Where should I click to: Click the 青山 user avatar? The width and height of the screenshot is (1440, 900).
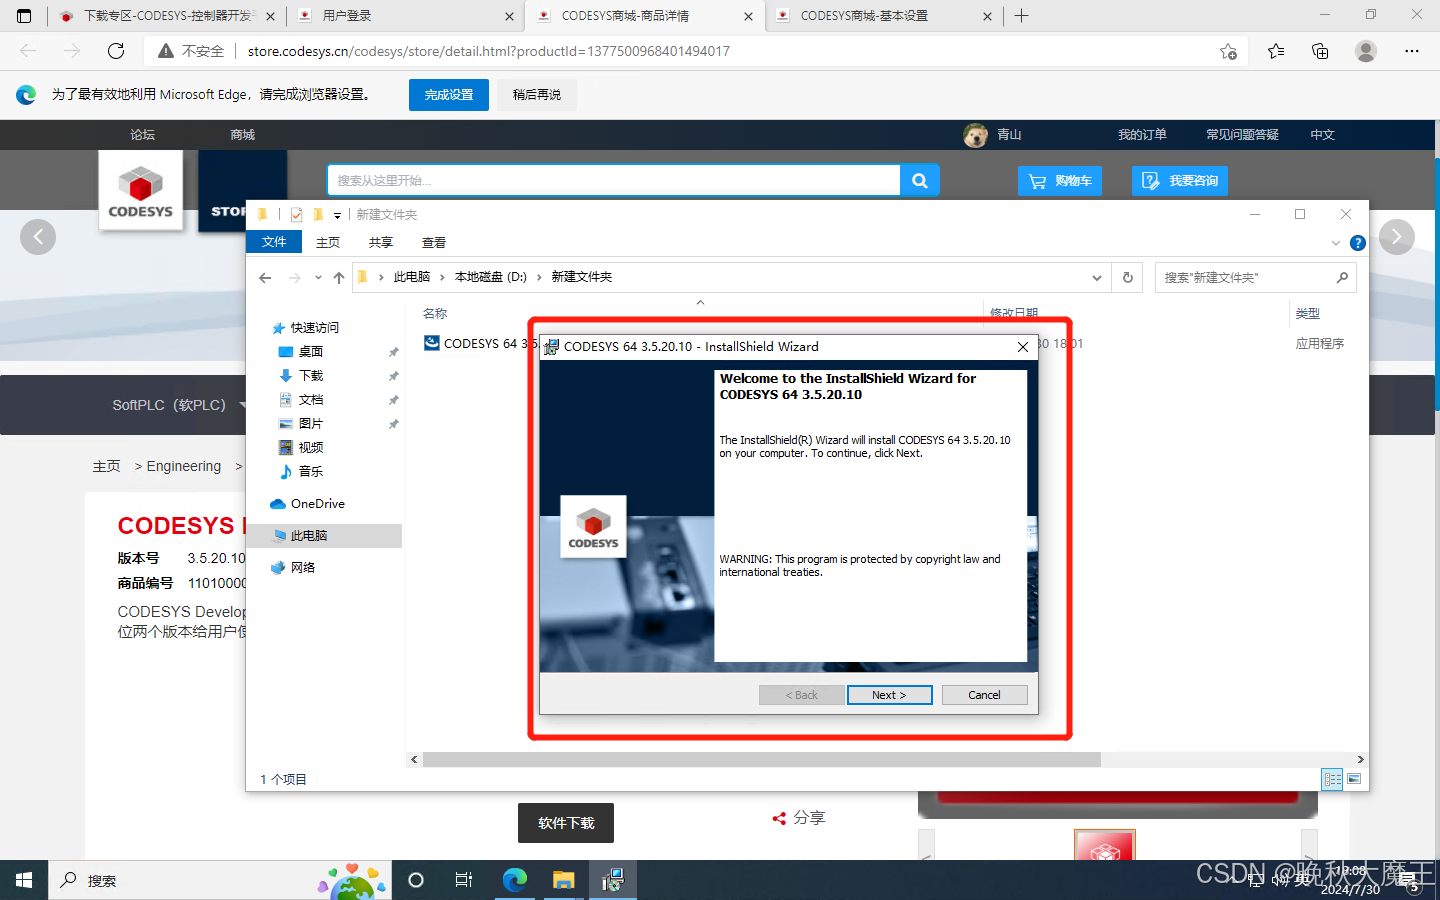(x=976, y=135)
